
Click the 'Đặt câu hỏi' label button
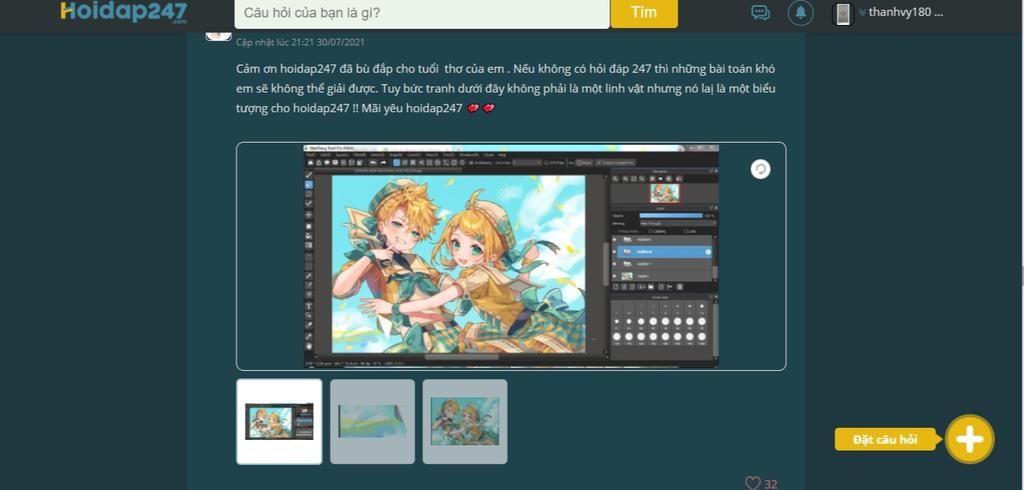coord(886,439)
